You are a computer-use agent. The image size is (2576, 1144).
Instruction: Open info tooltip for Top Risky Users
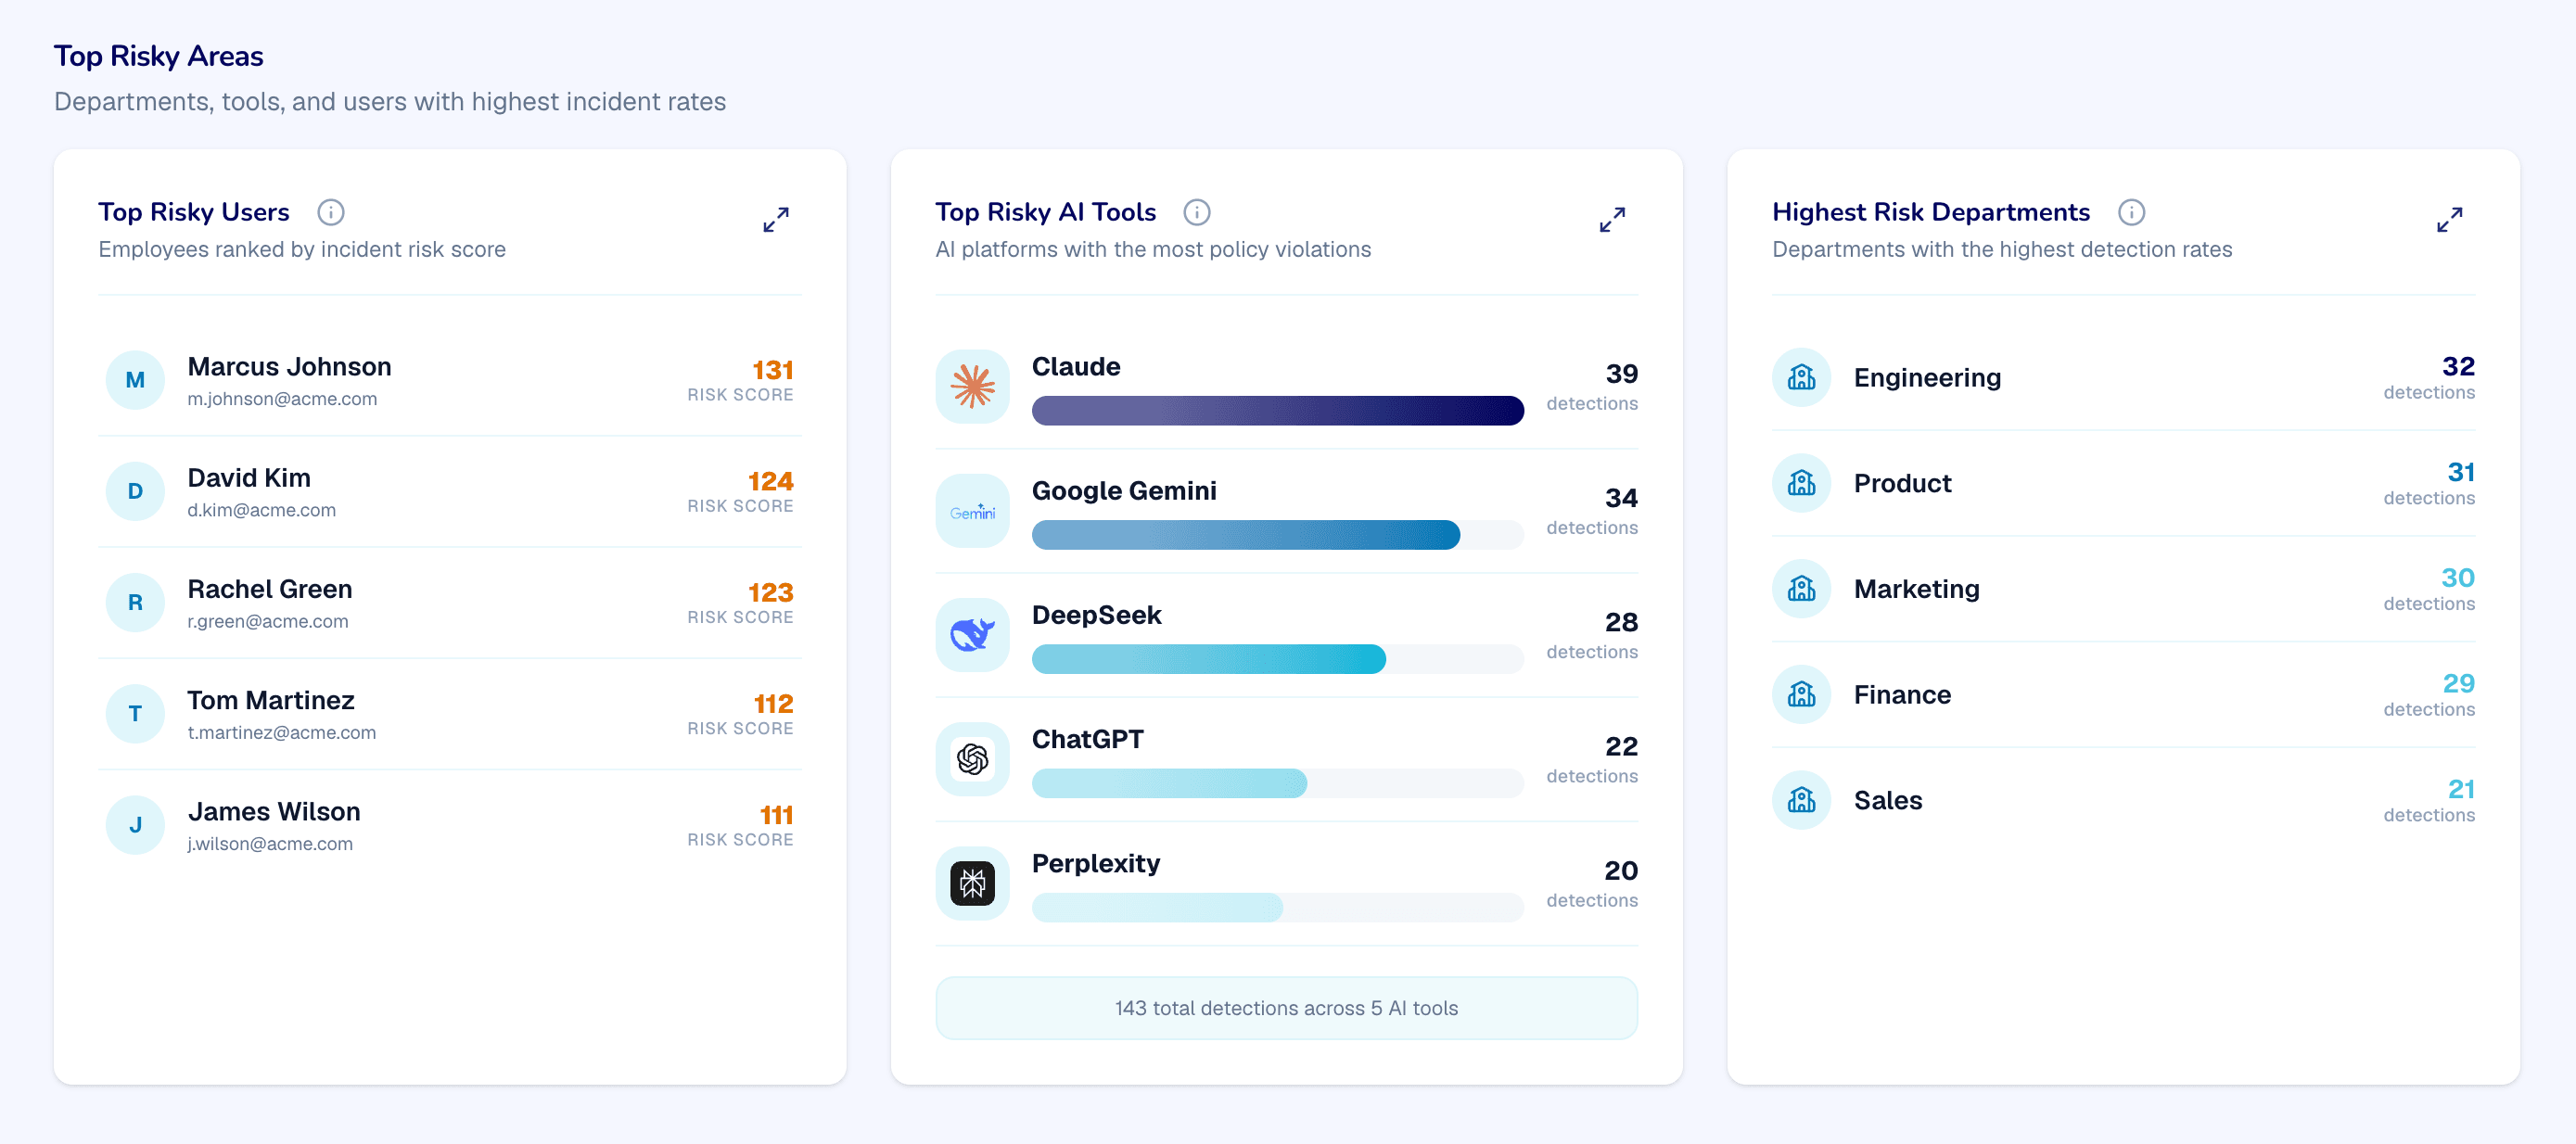click(x=331, y=212)
